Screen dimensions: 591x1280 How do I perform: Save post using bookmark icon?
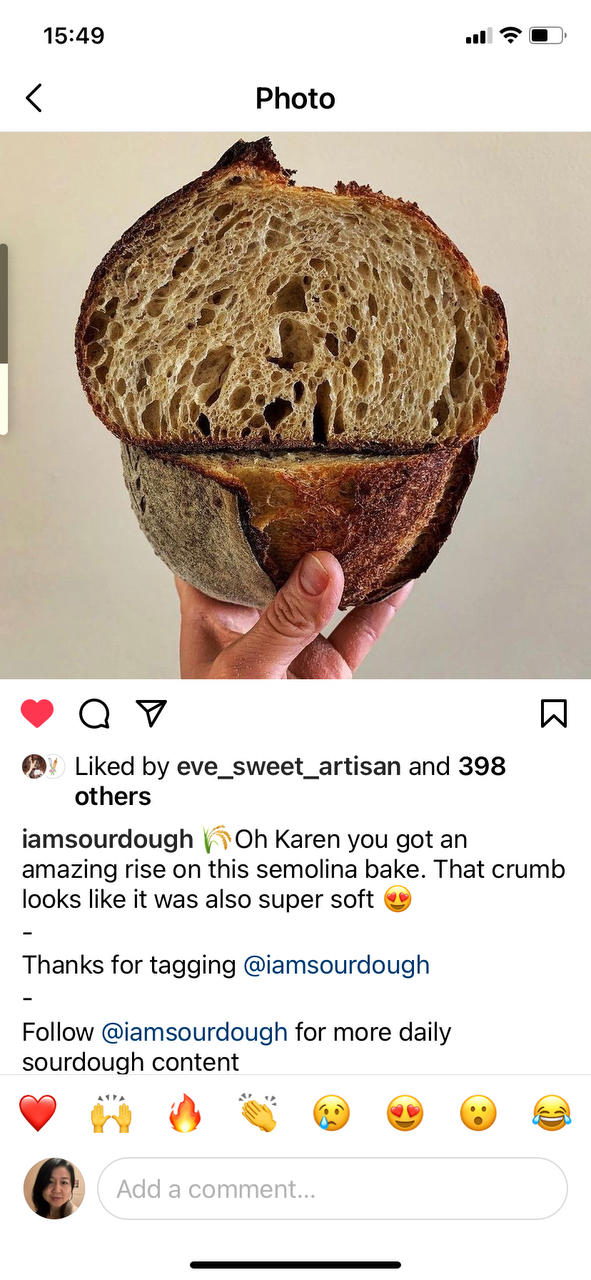point(554,713)
